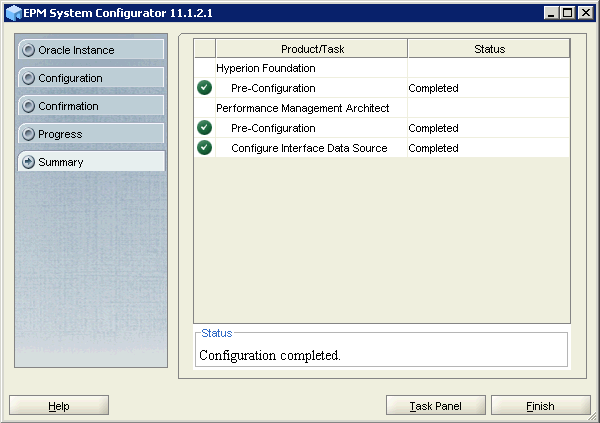This screenshot has width=600, height=423.
Task: Maximize the Configurator window
Action: [567, 12]
